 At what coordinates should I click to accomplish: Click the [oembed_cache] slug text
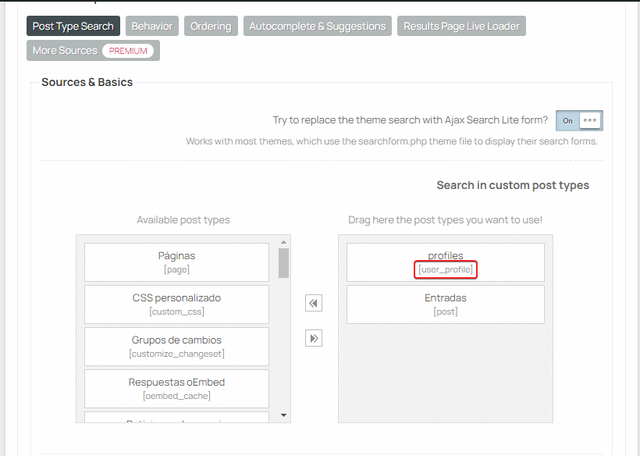pyautogui.click(x=177, y=396)
